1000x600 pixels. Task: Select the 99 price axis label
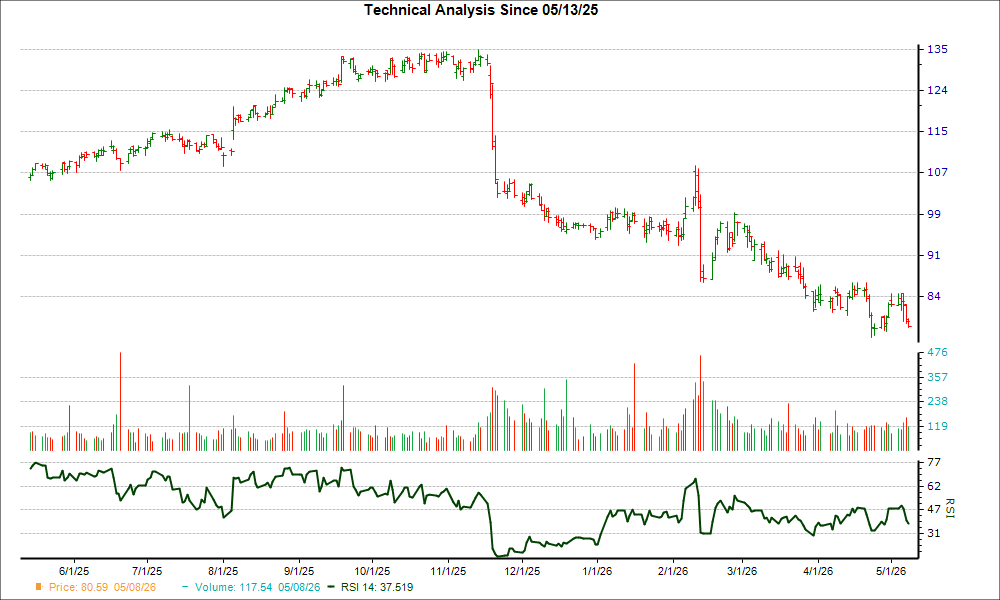(x=934, y=214)
